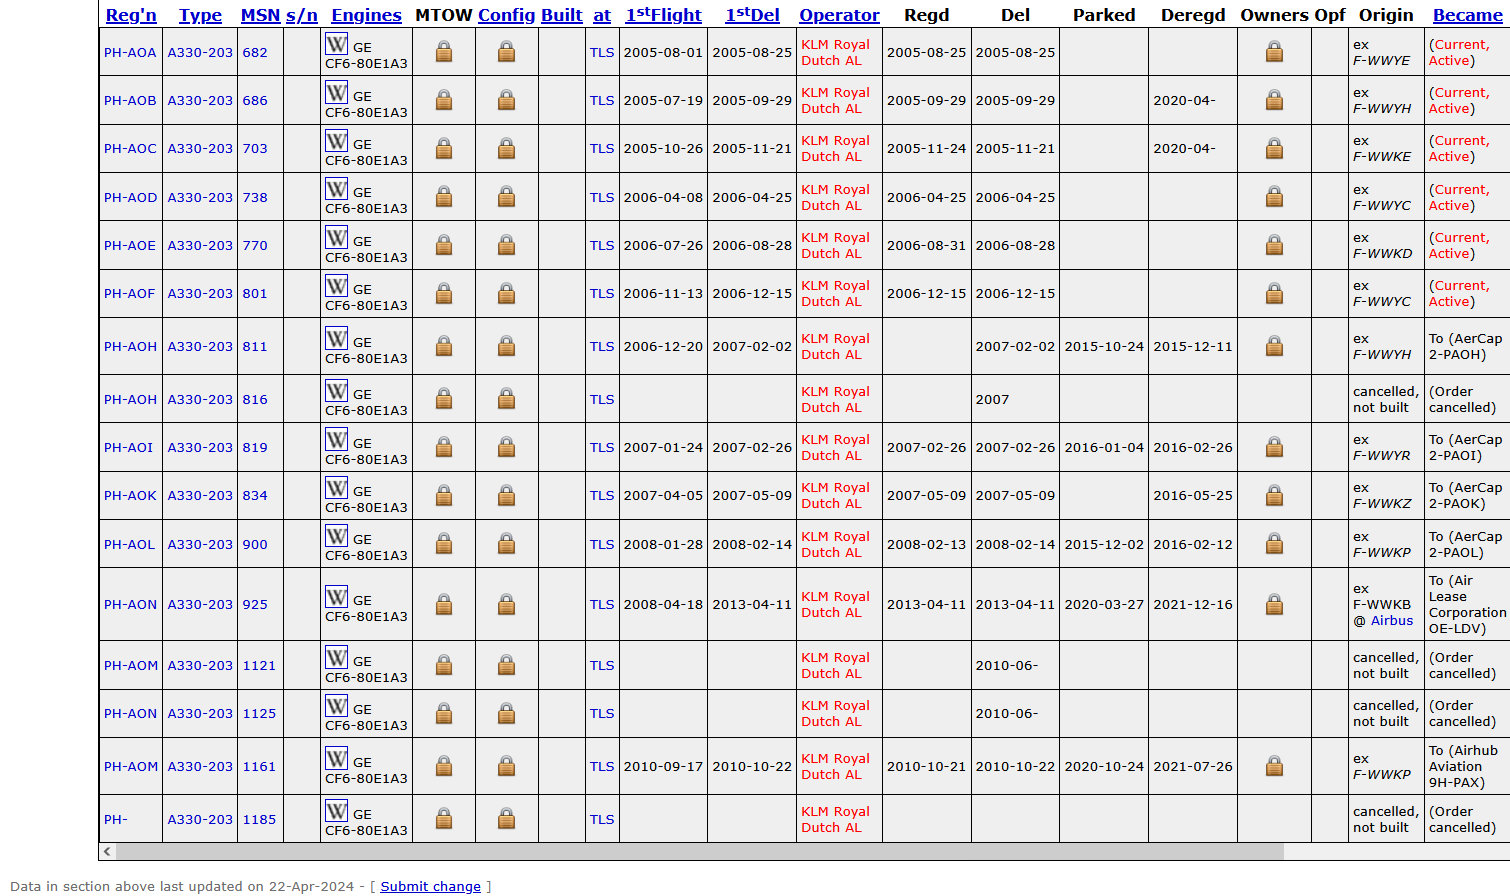Open Wikipedia engine icon in MSN 1185 row
The image size is (1510, 896).
(337, 811)
